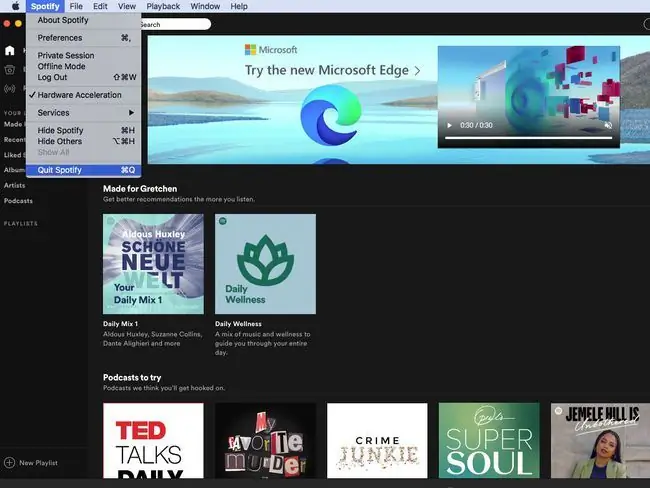Open My Favorite Murder podcast cover
Viewport: 650px width, 488px height.
coord(265,441)
